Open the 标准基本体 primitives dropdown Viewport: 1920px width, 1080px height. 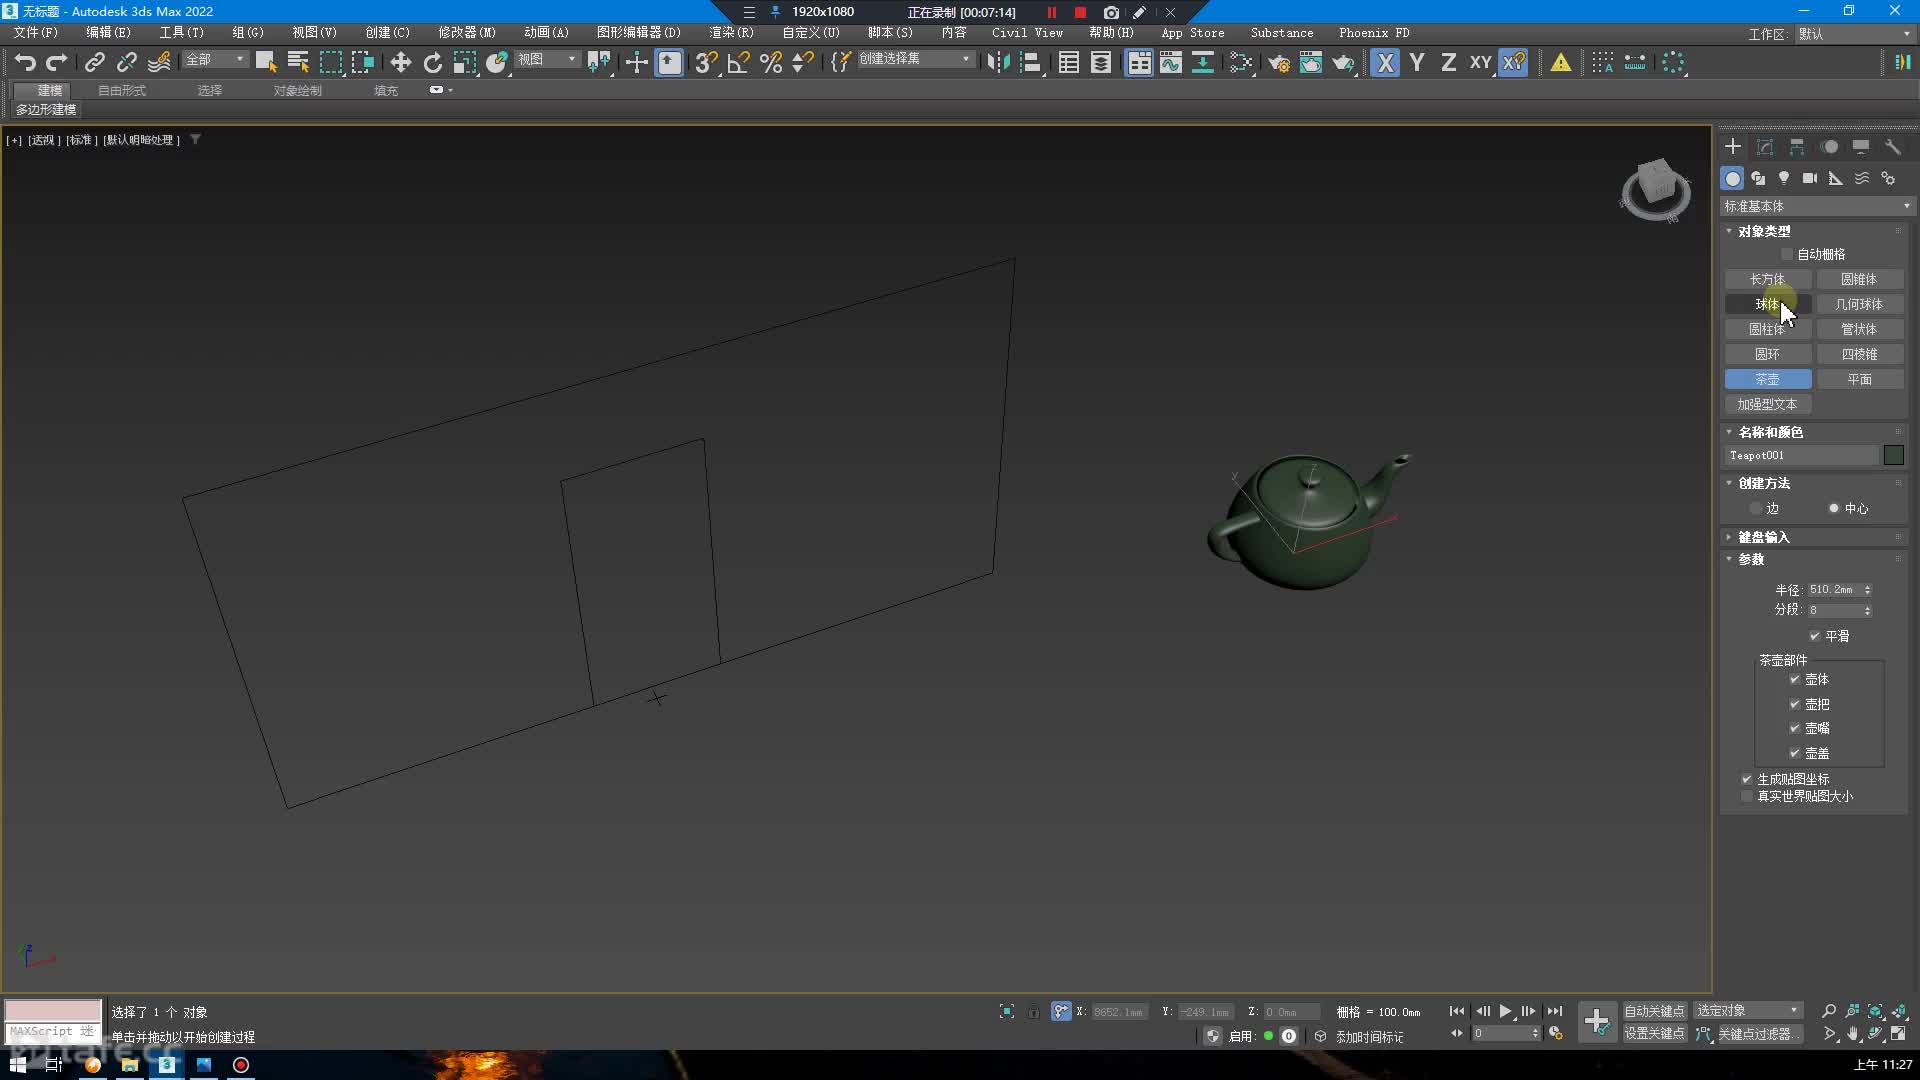coord(1816,206)
